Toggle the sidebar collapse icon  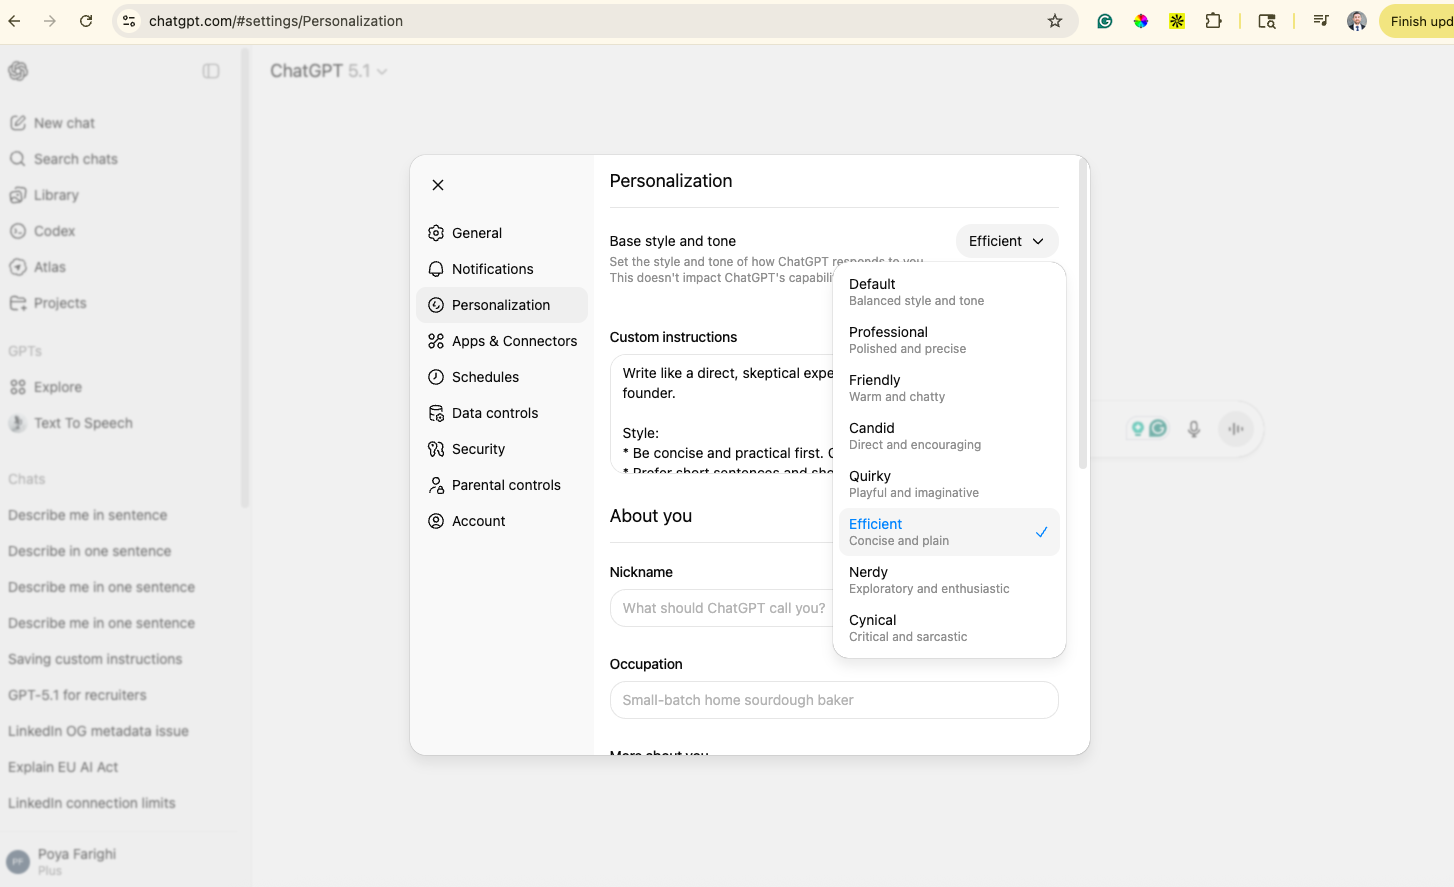click(211, 71)
